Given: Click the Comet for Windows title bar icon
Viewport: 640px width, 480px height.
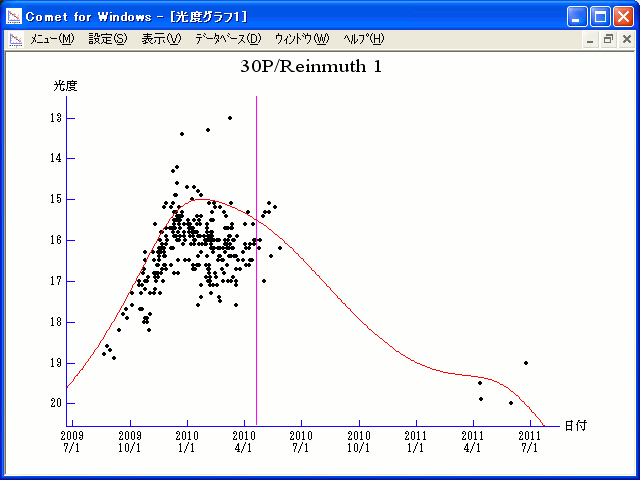Looking at the screenshot, I should (14, 16).
